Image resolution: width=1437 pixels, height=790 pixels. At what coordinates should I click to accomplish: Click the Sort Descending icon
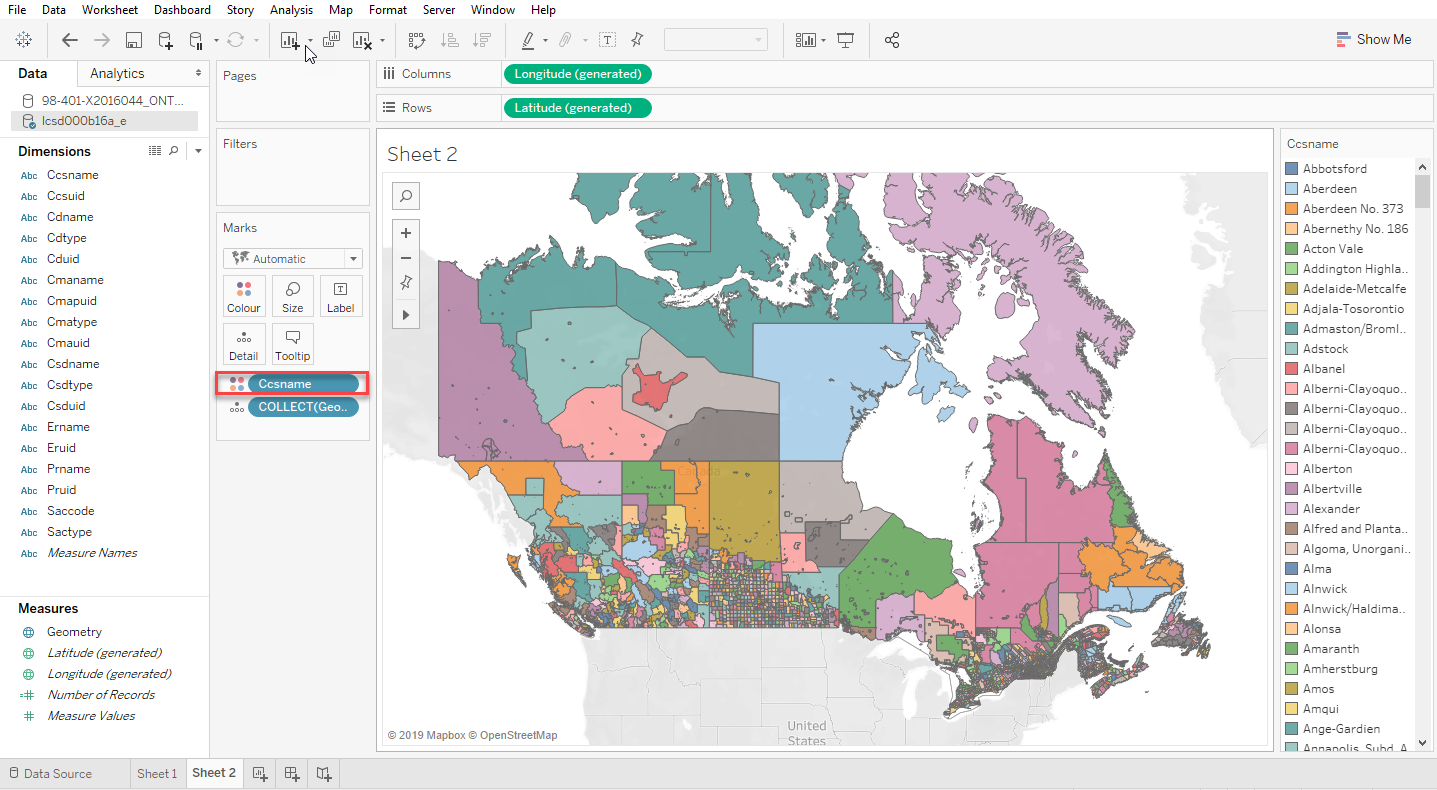[482, 40]
